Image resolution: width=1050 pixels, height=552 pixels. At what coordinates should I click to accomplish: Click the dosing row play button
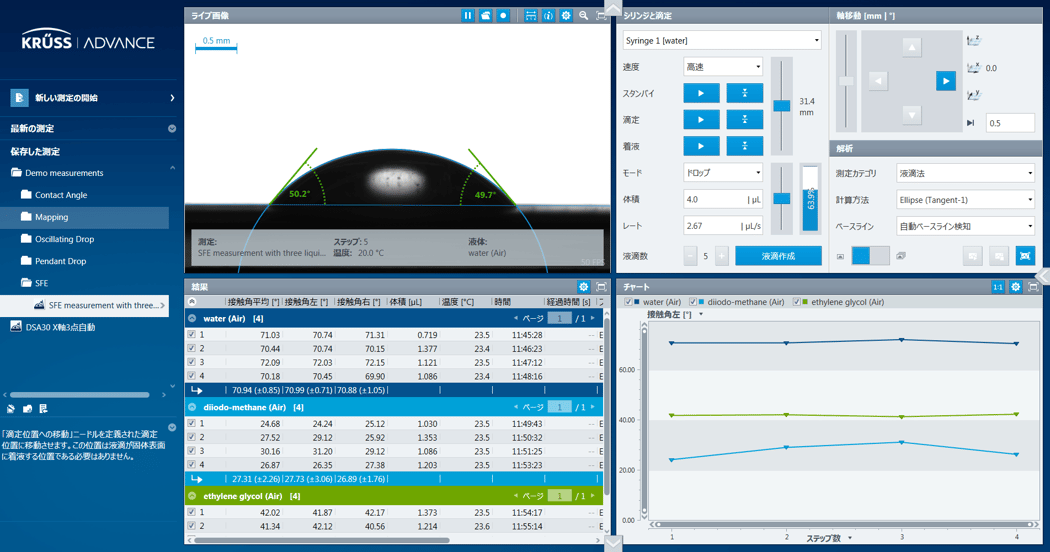click(x=701, y=120)
